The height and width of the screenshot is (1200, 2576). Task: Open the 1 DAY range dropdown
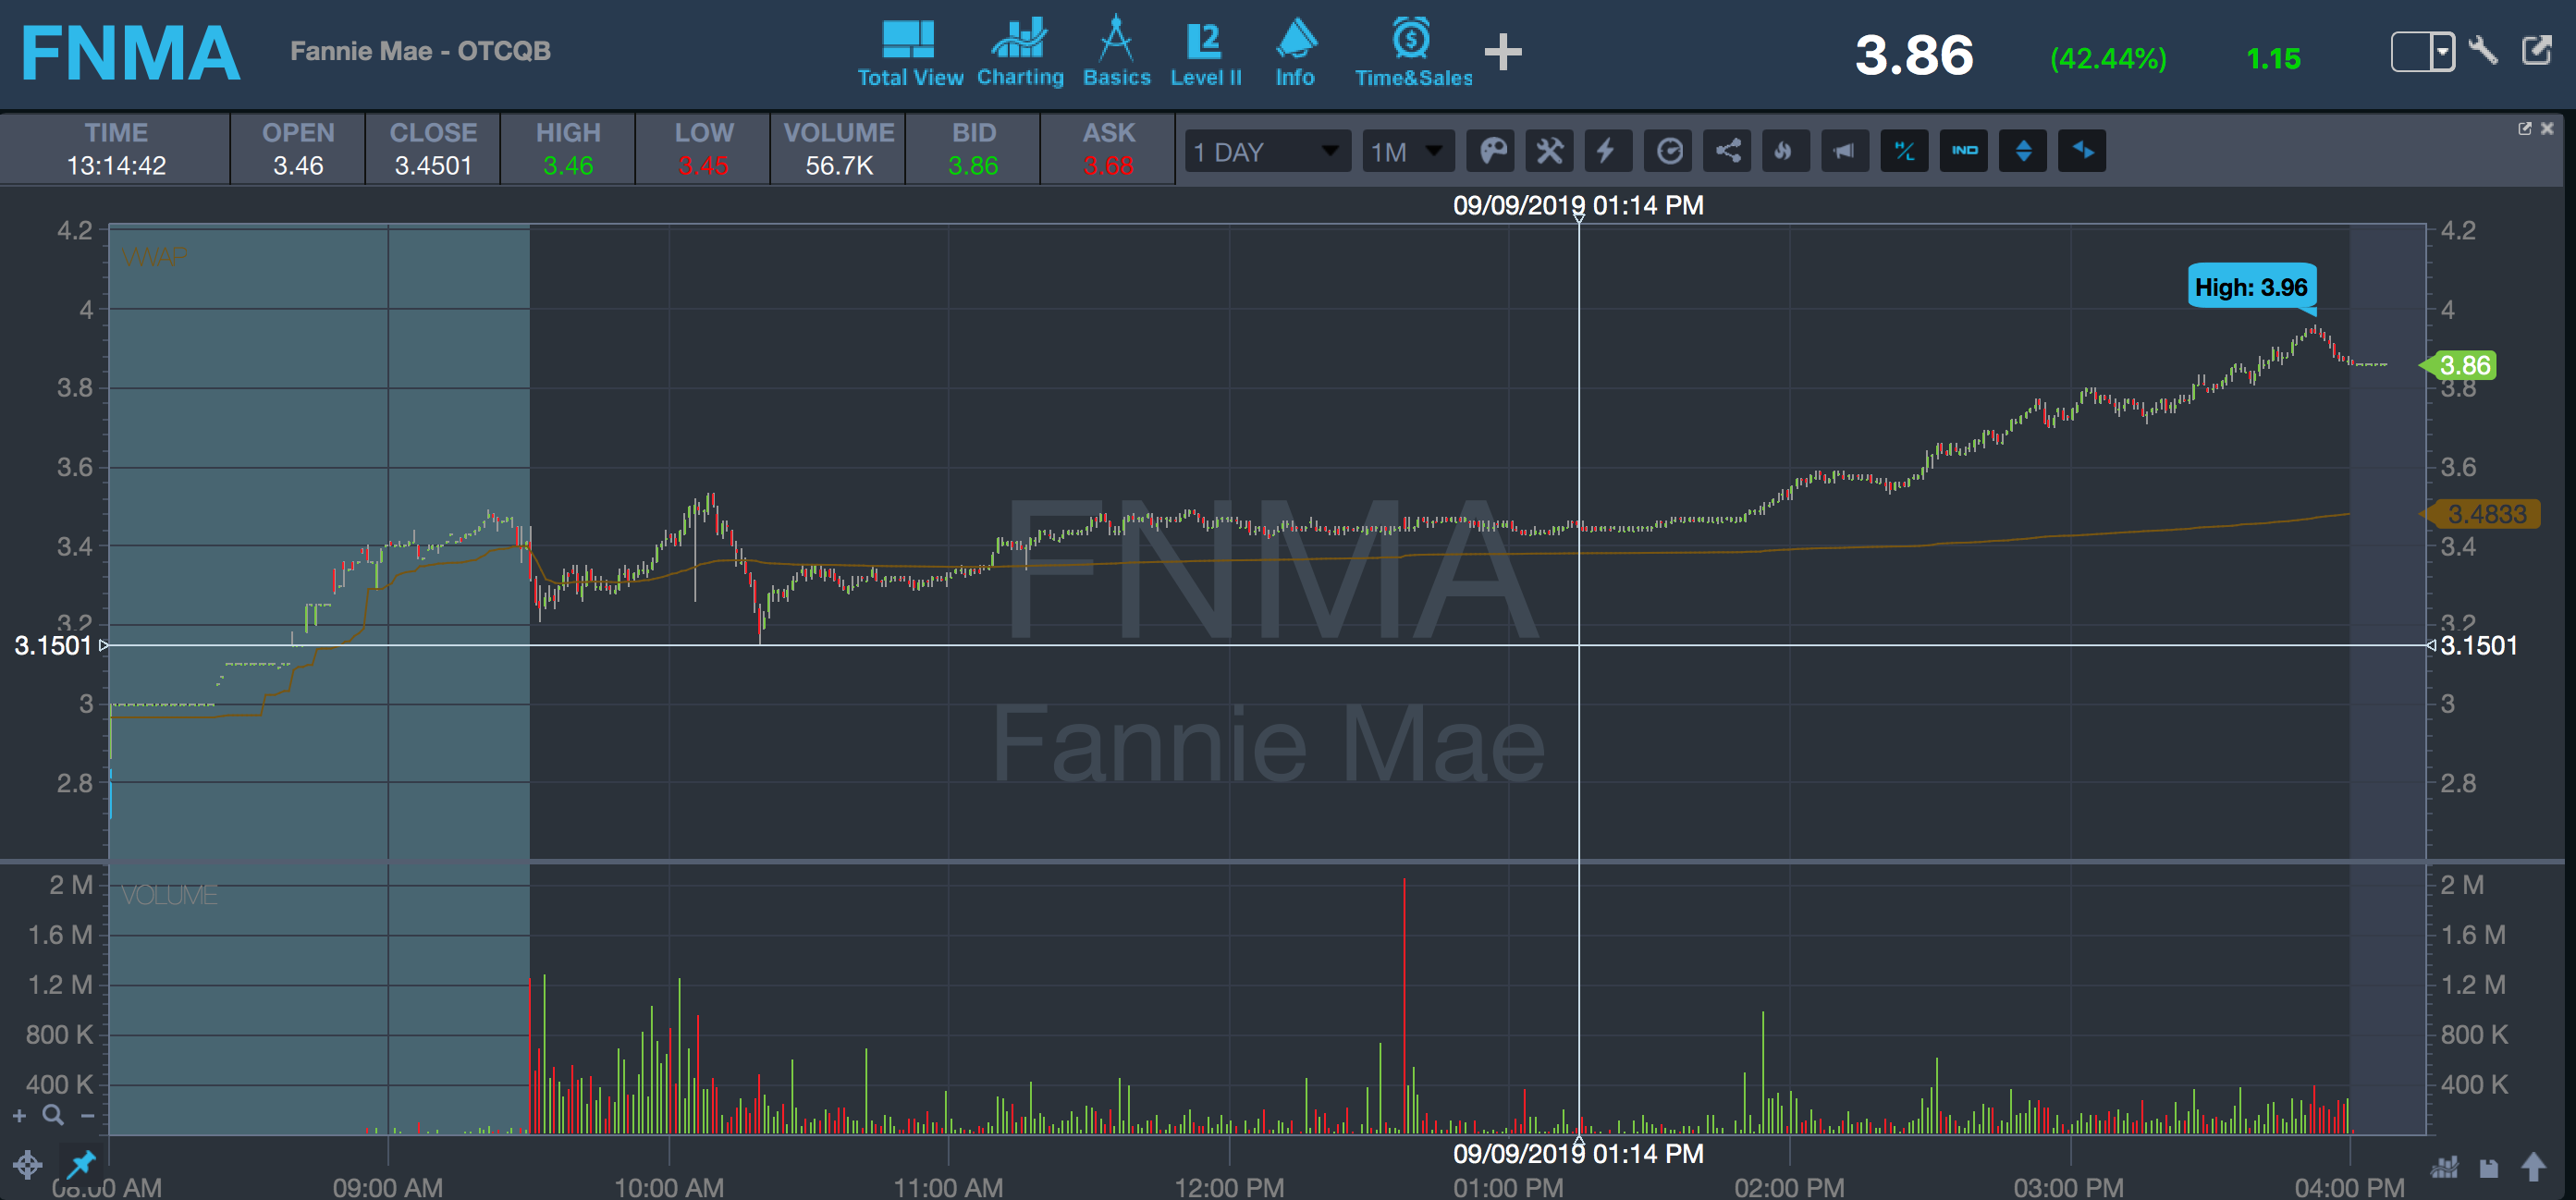(x=1266, y=152)
